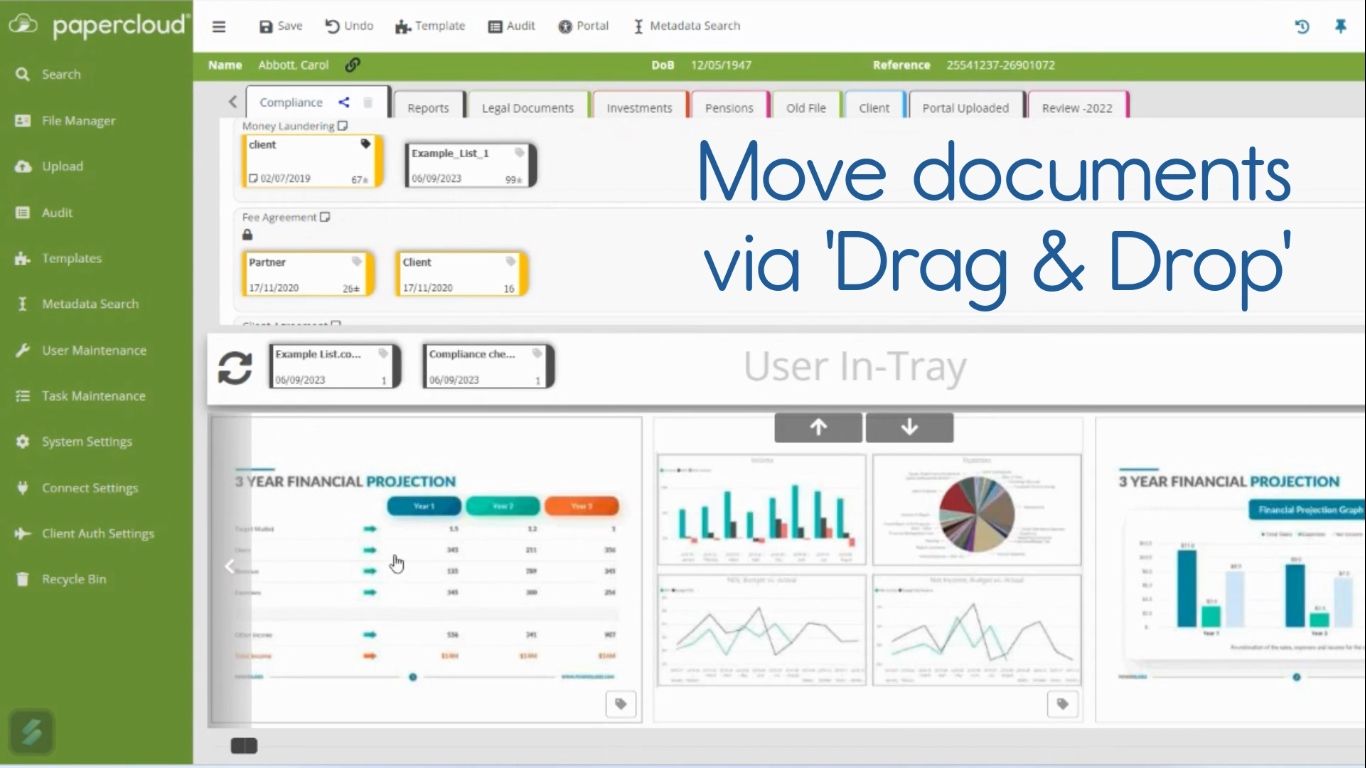Switch to the Investments tab
Viewport: 1366px width, 768px height.
[x=639, y=108]
